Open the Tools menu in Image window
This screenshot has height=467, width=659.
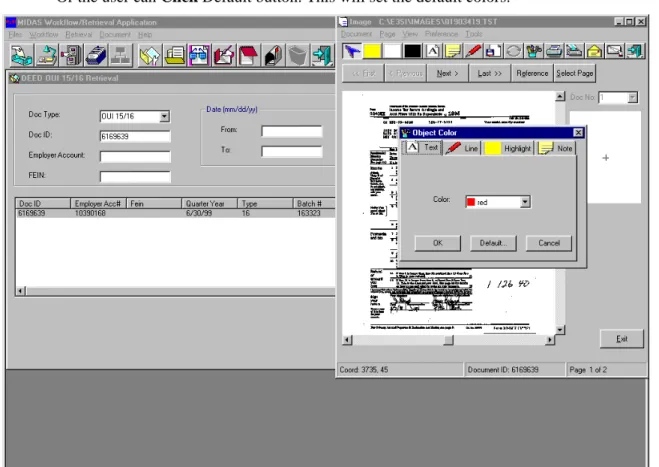(x=474, y=34)
